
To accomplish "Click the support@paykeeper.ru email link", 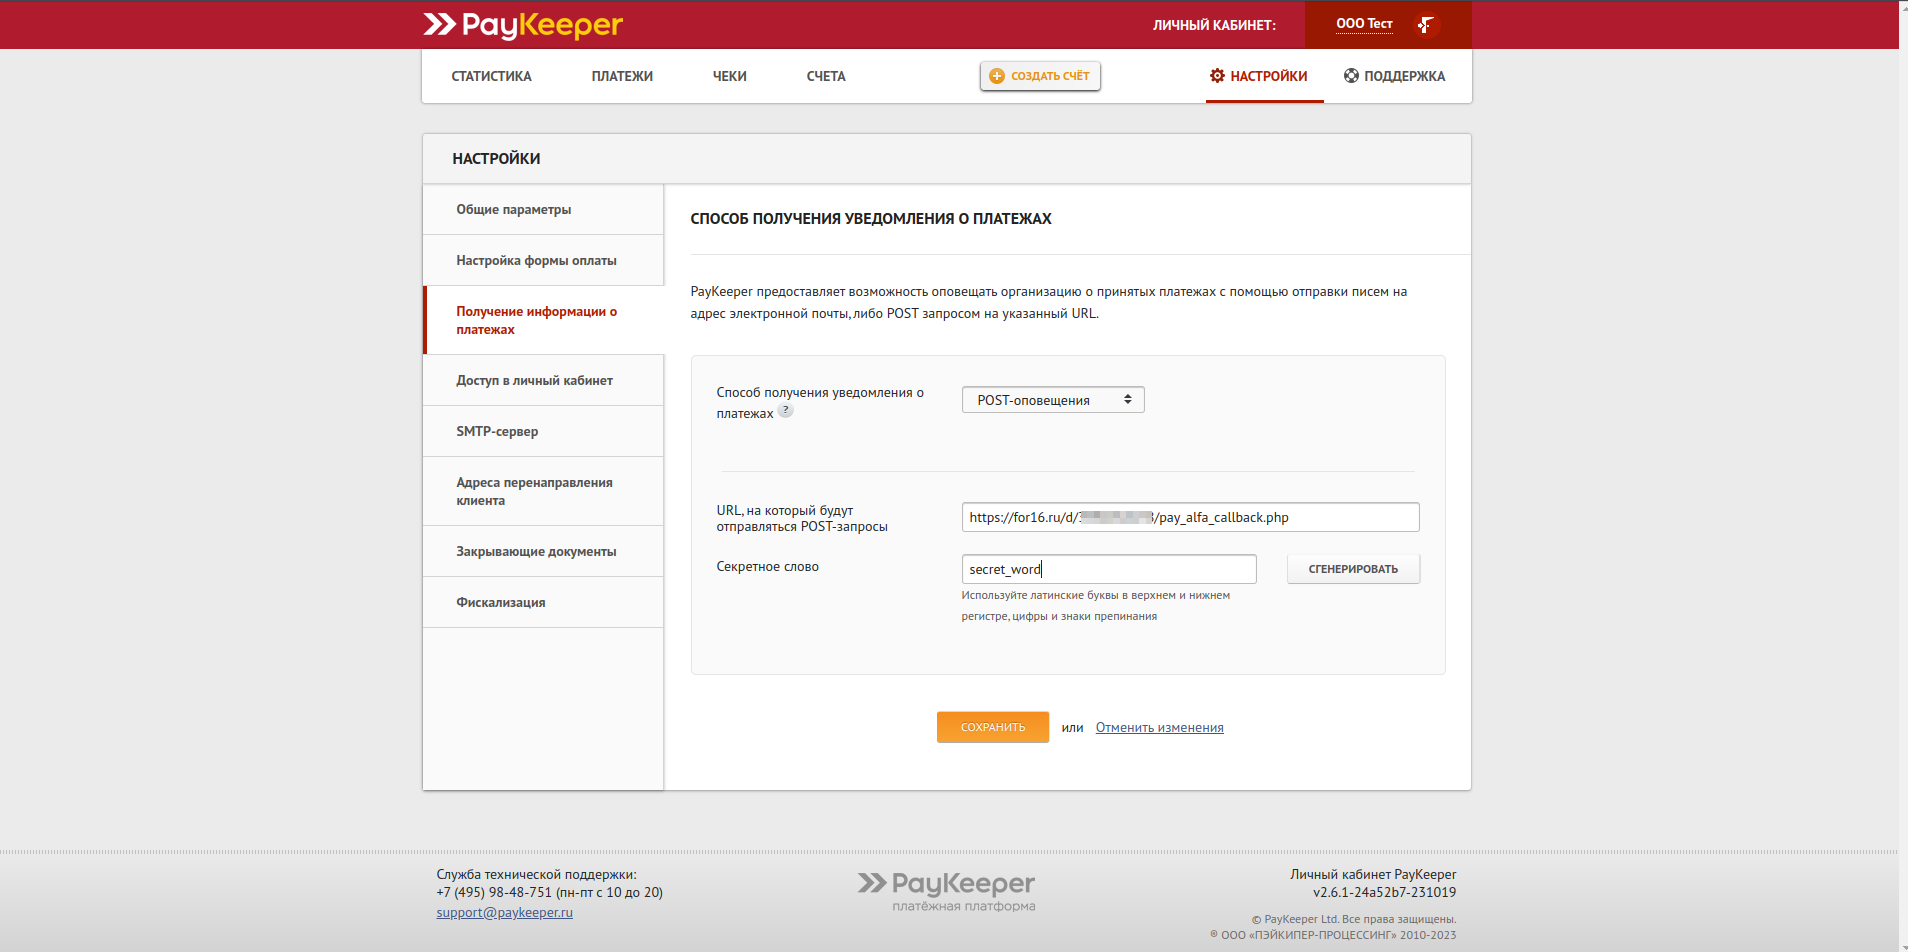I will point(504,912).
